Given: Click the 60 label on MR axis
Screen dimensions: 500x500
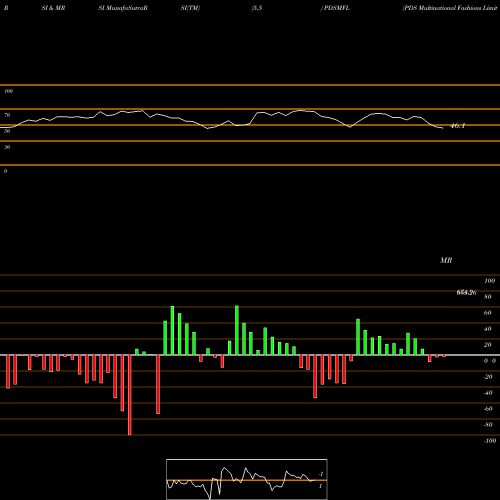Looking at the screenshot, I should coord(488,313).
